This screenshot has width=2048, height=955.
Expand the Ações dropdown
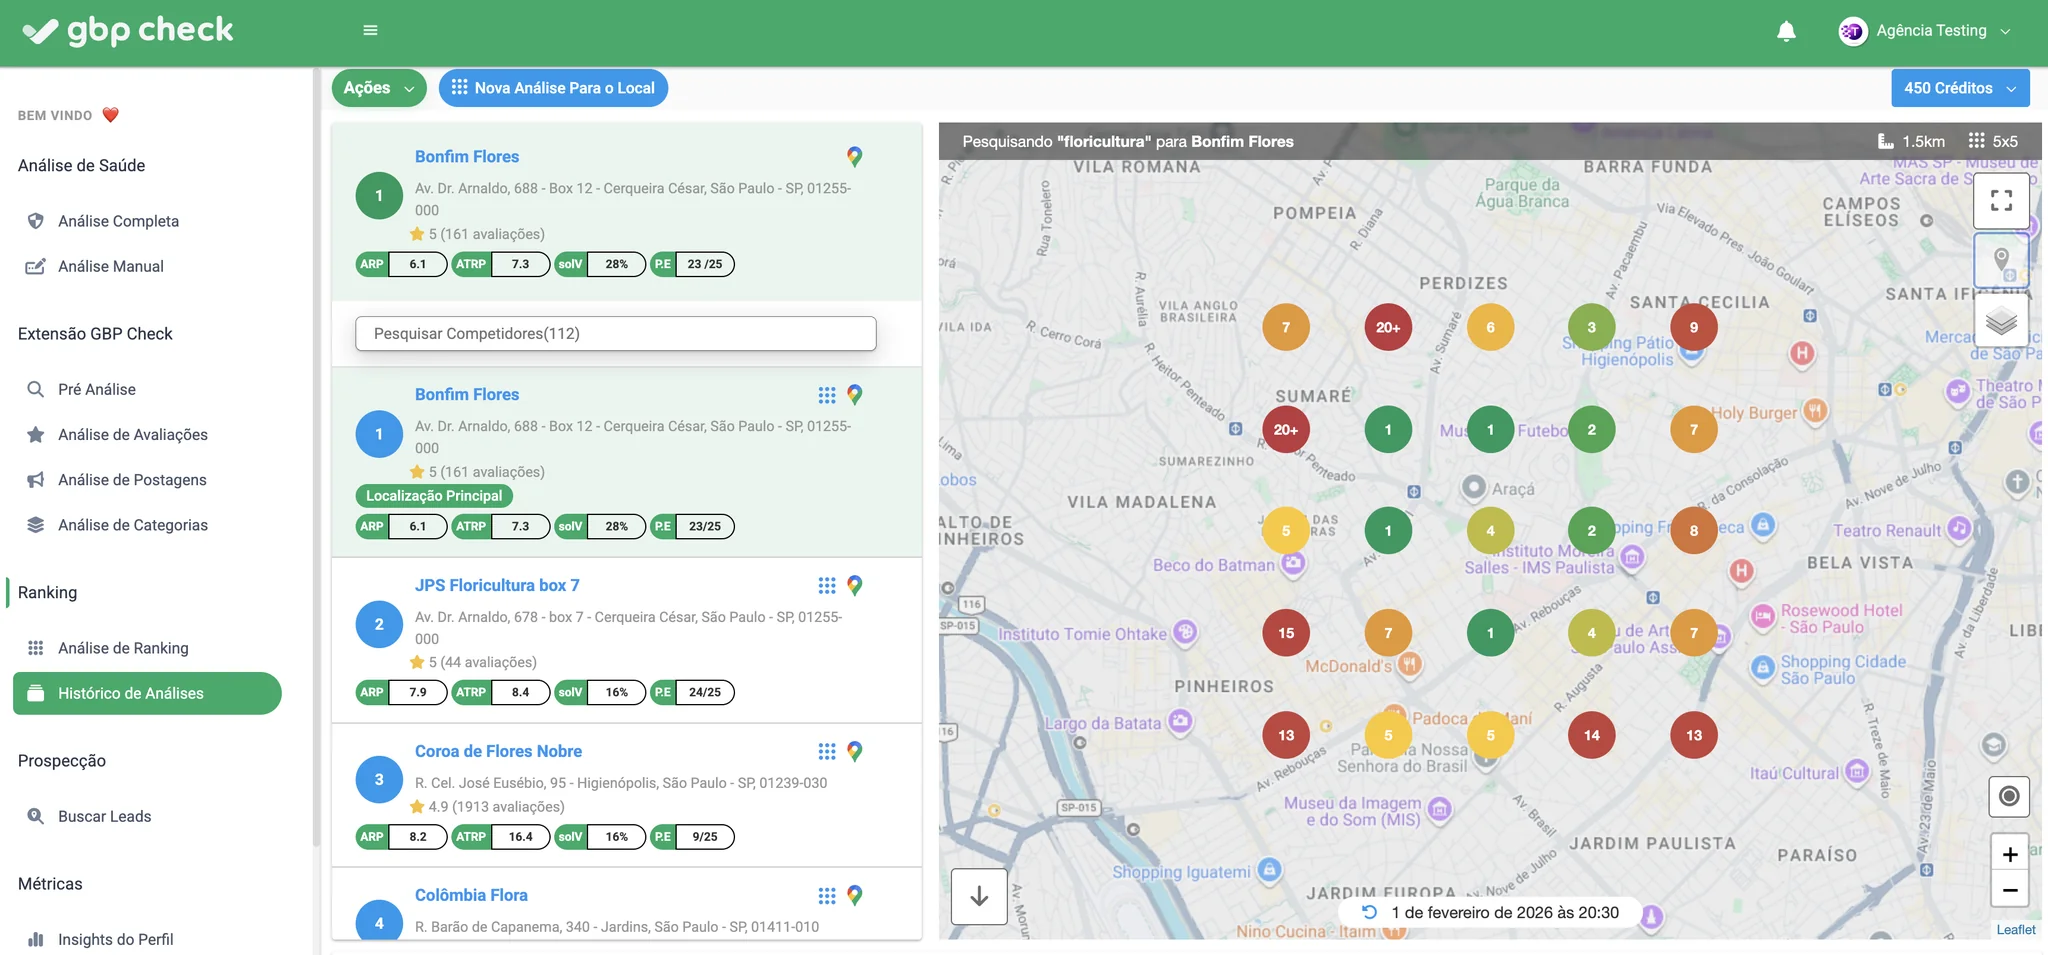(378, 88)
